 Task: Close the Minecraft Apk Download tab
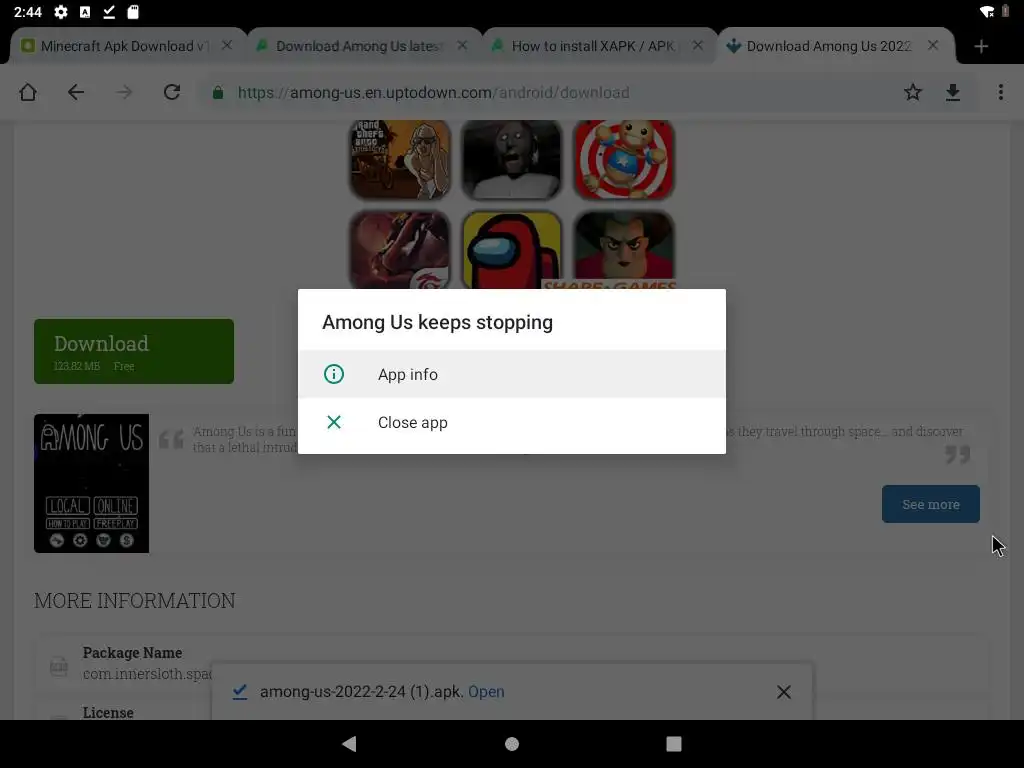point(227,46)
